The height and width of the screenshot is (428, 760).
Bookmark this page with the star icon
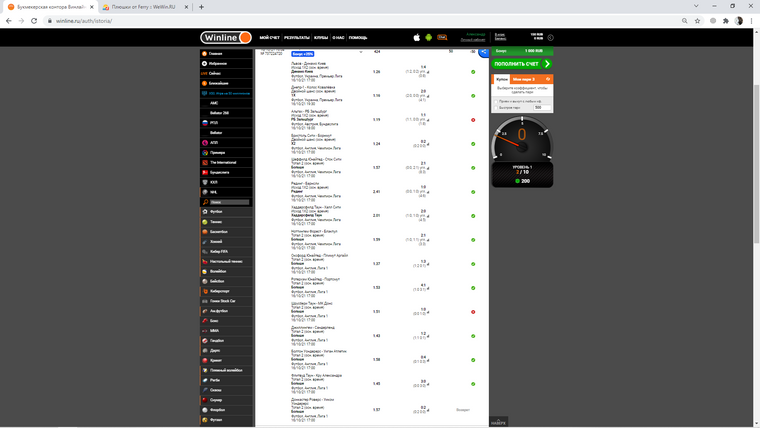click(x=697, y=21)
